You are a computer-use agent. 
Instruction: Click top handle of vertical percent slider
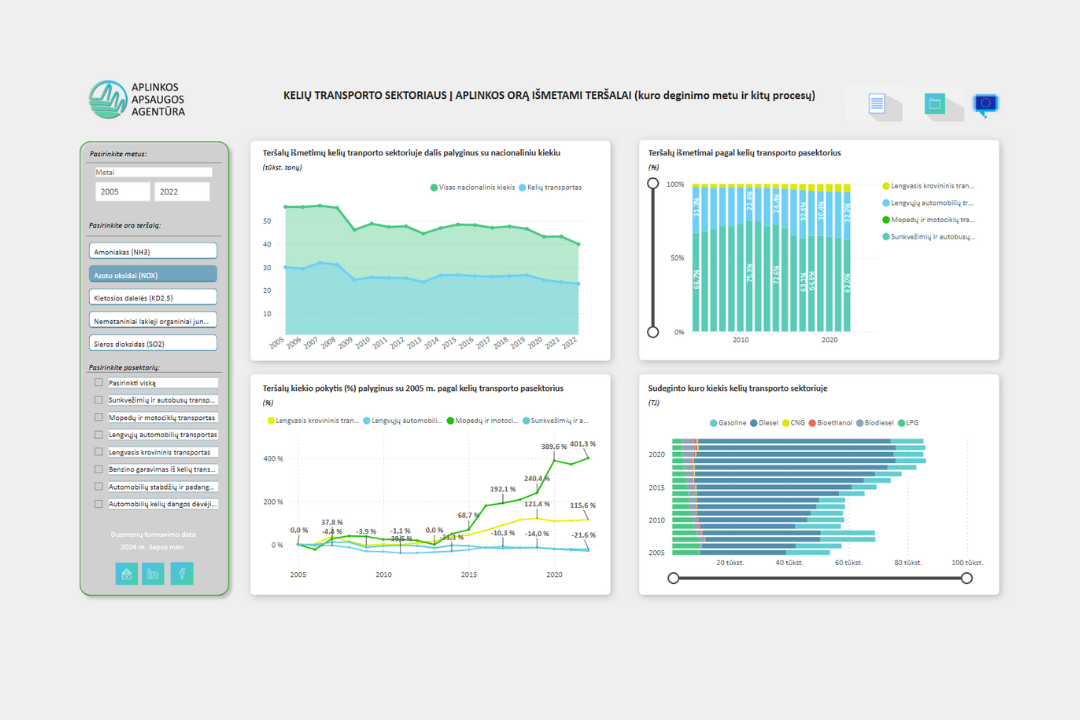pos(653,183)
